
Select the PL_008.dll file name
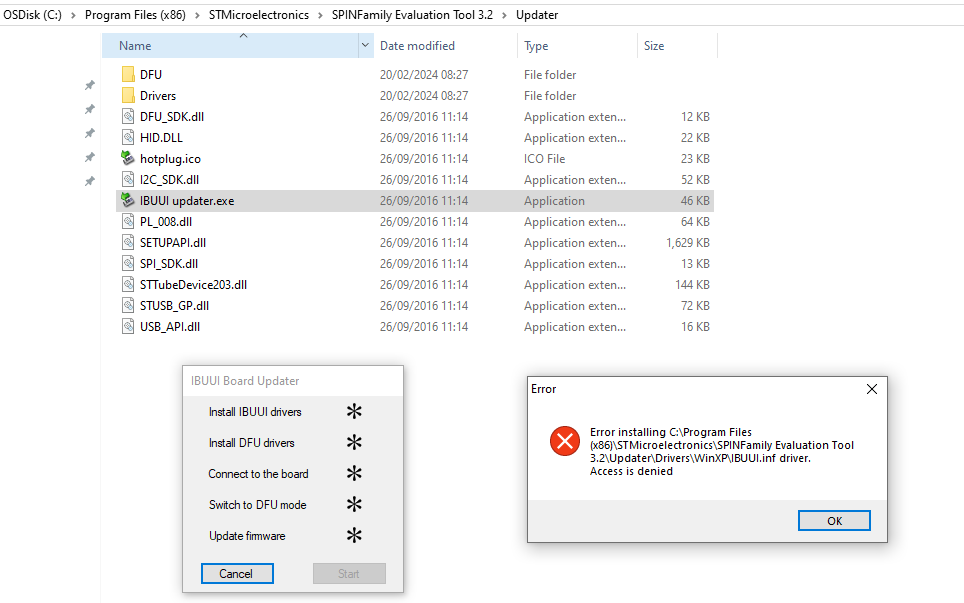tap(166, 221)
